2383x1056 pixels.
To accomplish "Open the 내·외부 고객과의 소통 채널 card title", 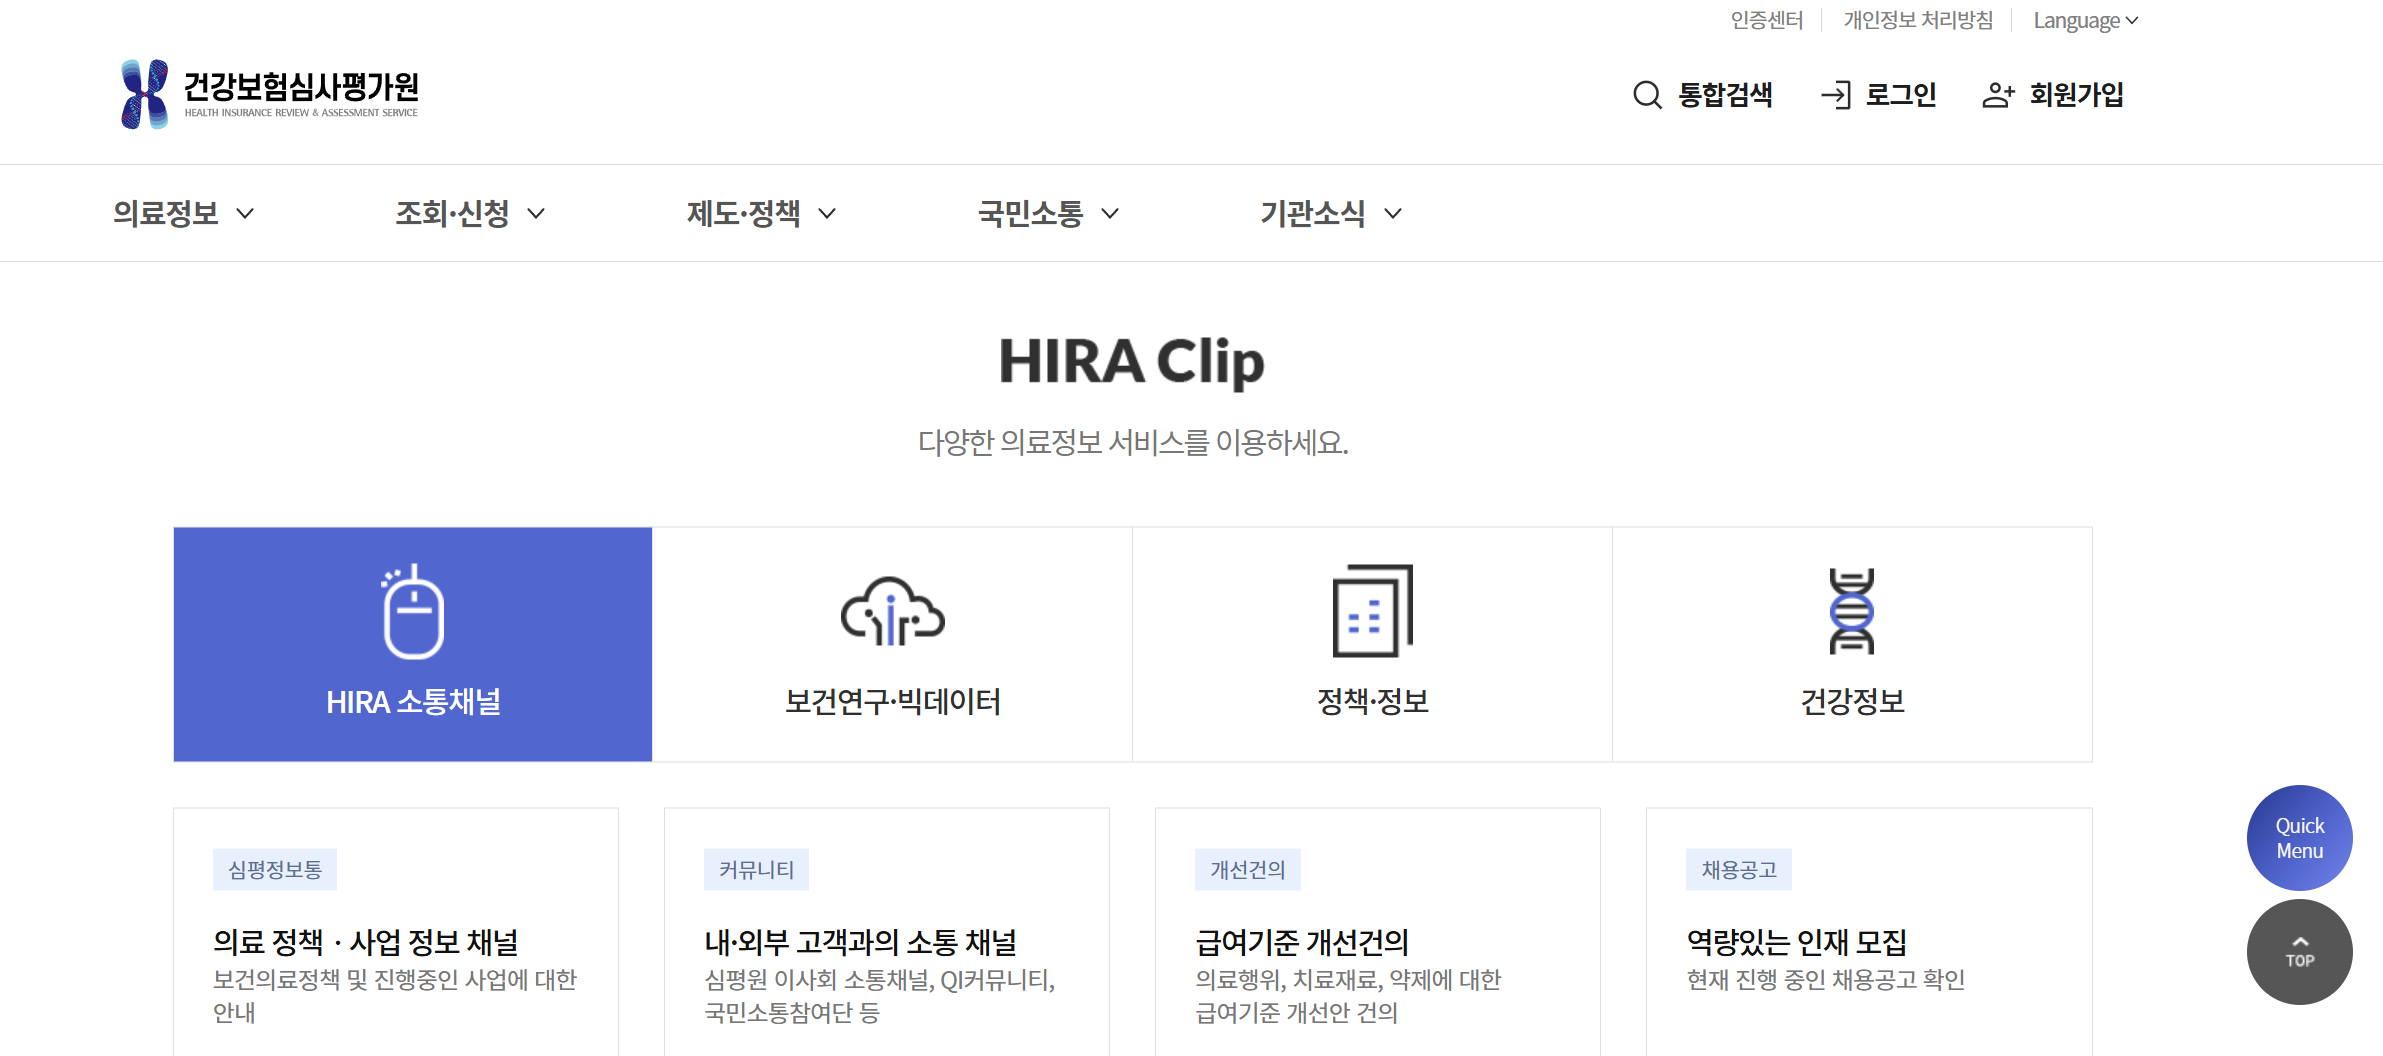I will point(860,942).
